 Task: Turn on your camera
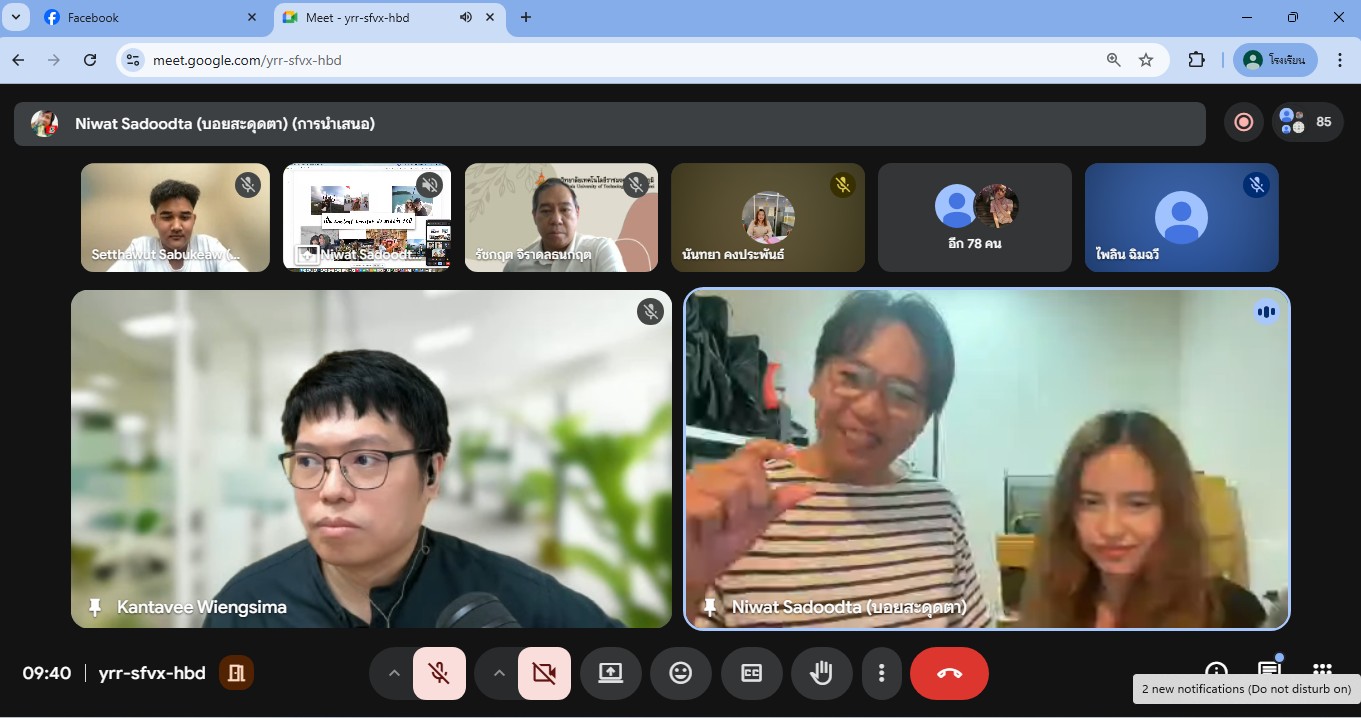coord(544,673)
